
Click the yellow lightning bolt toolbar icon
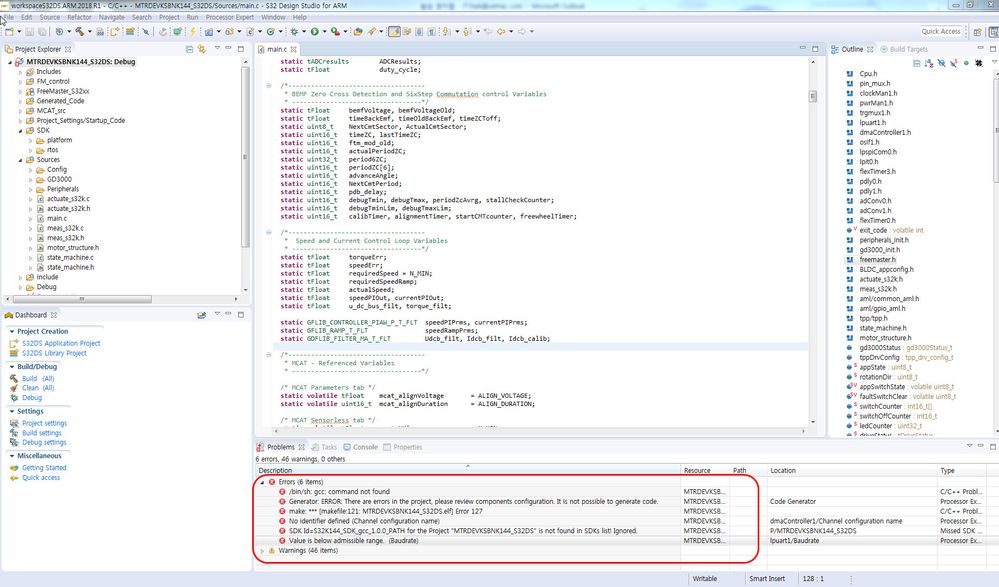pyautogui.click(x=192, y=31)
